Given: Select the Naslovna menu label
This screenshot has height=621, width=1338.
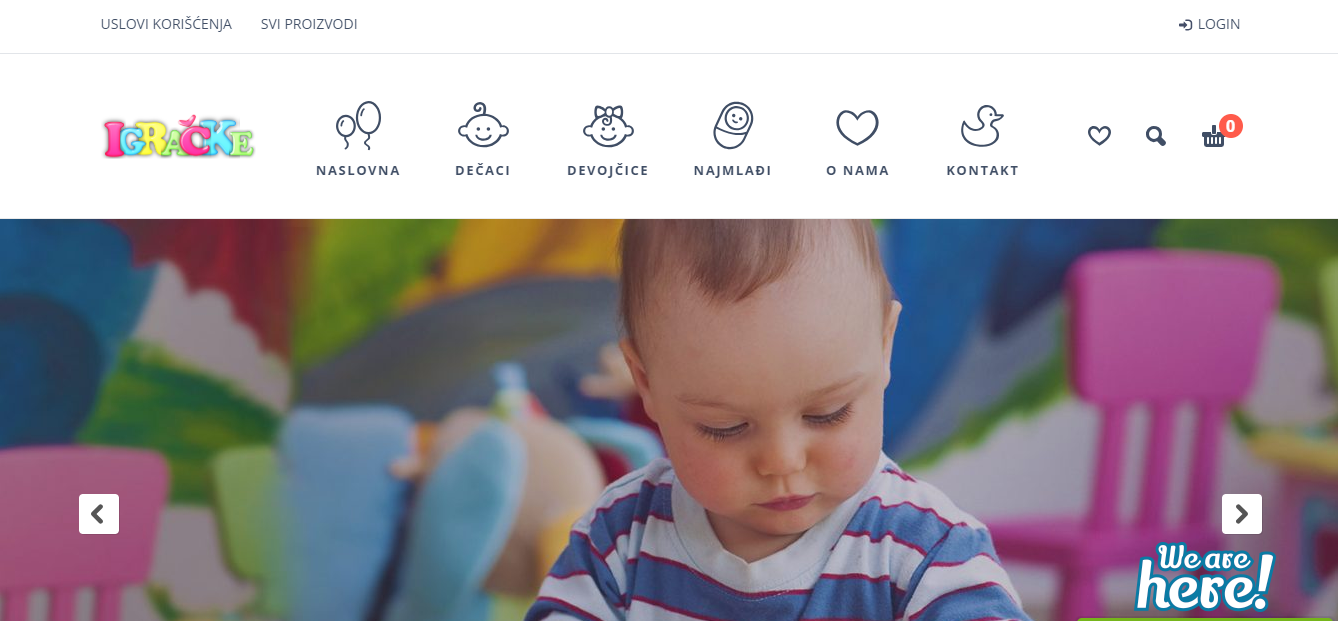Looking at the screenshot, I should click(358, 171).
